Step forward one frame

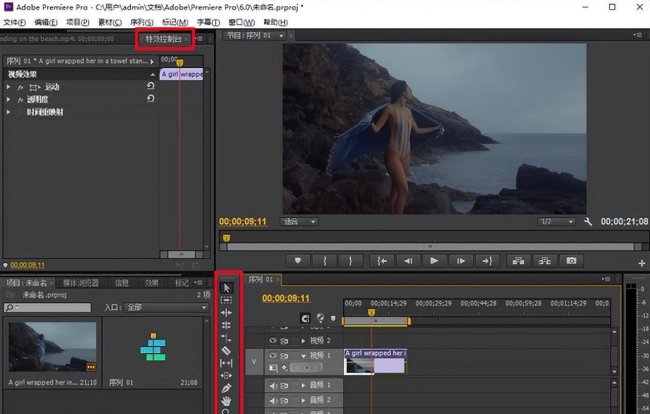click(461, 261)
